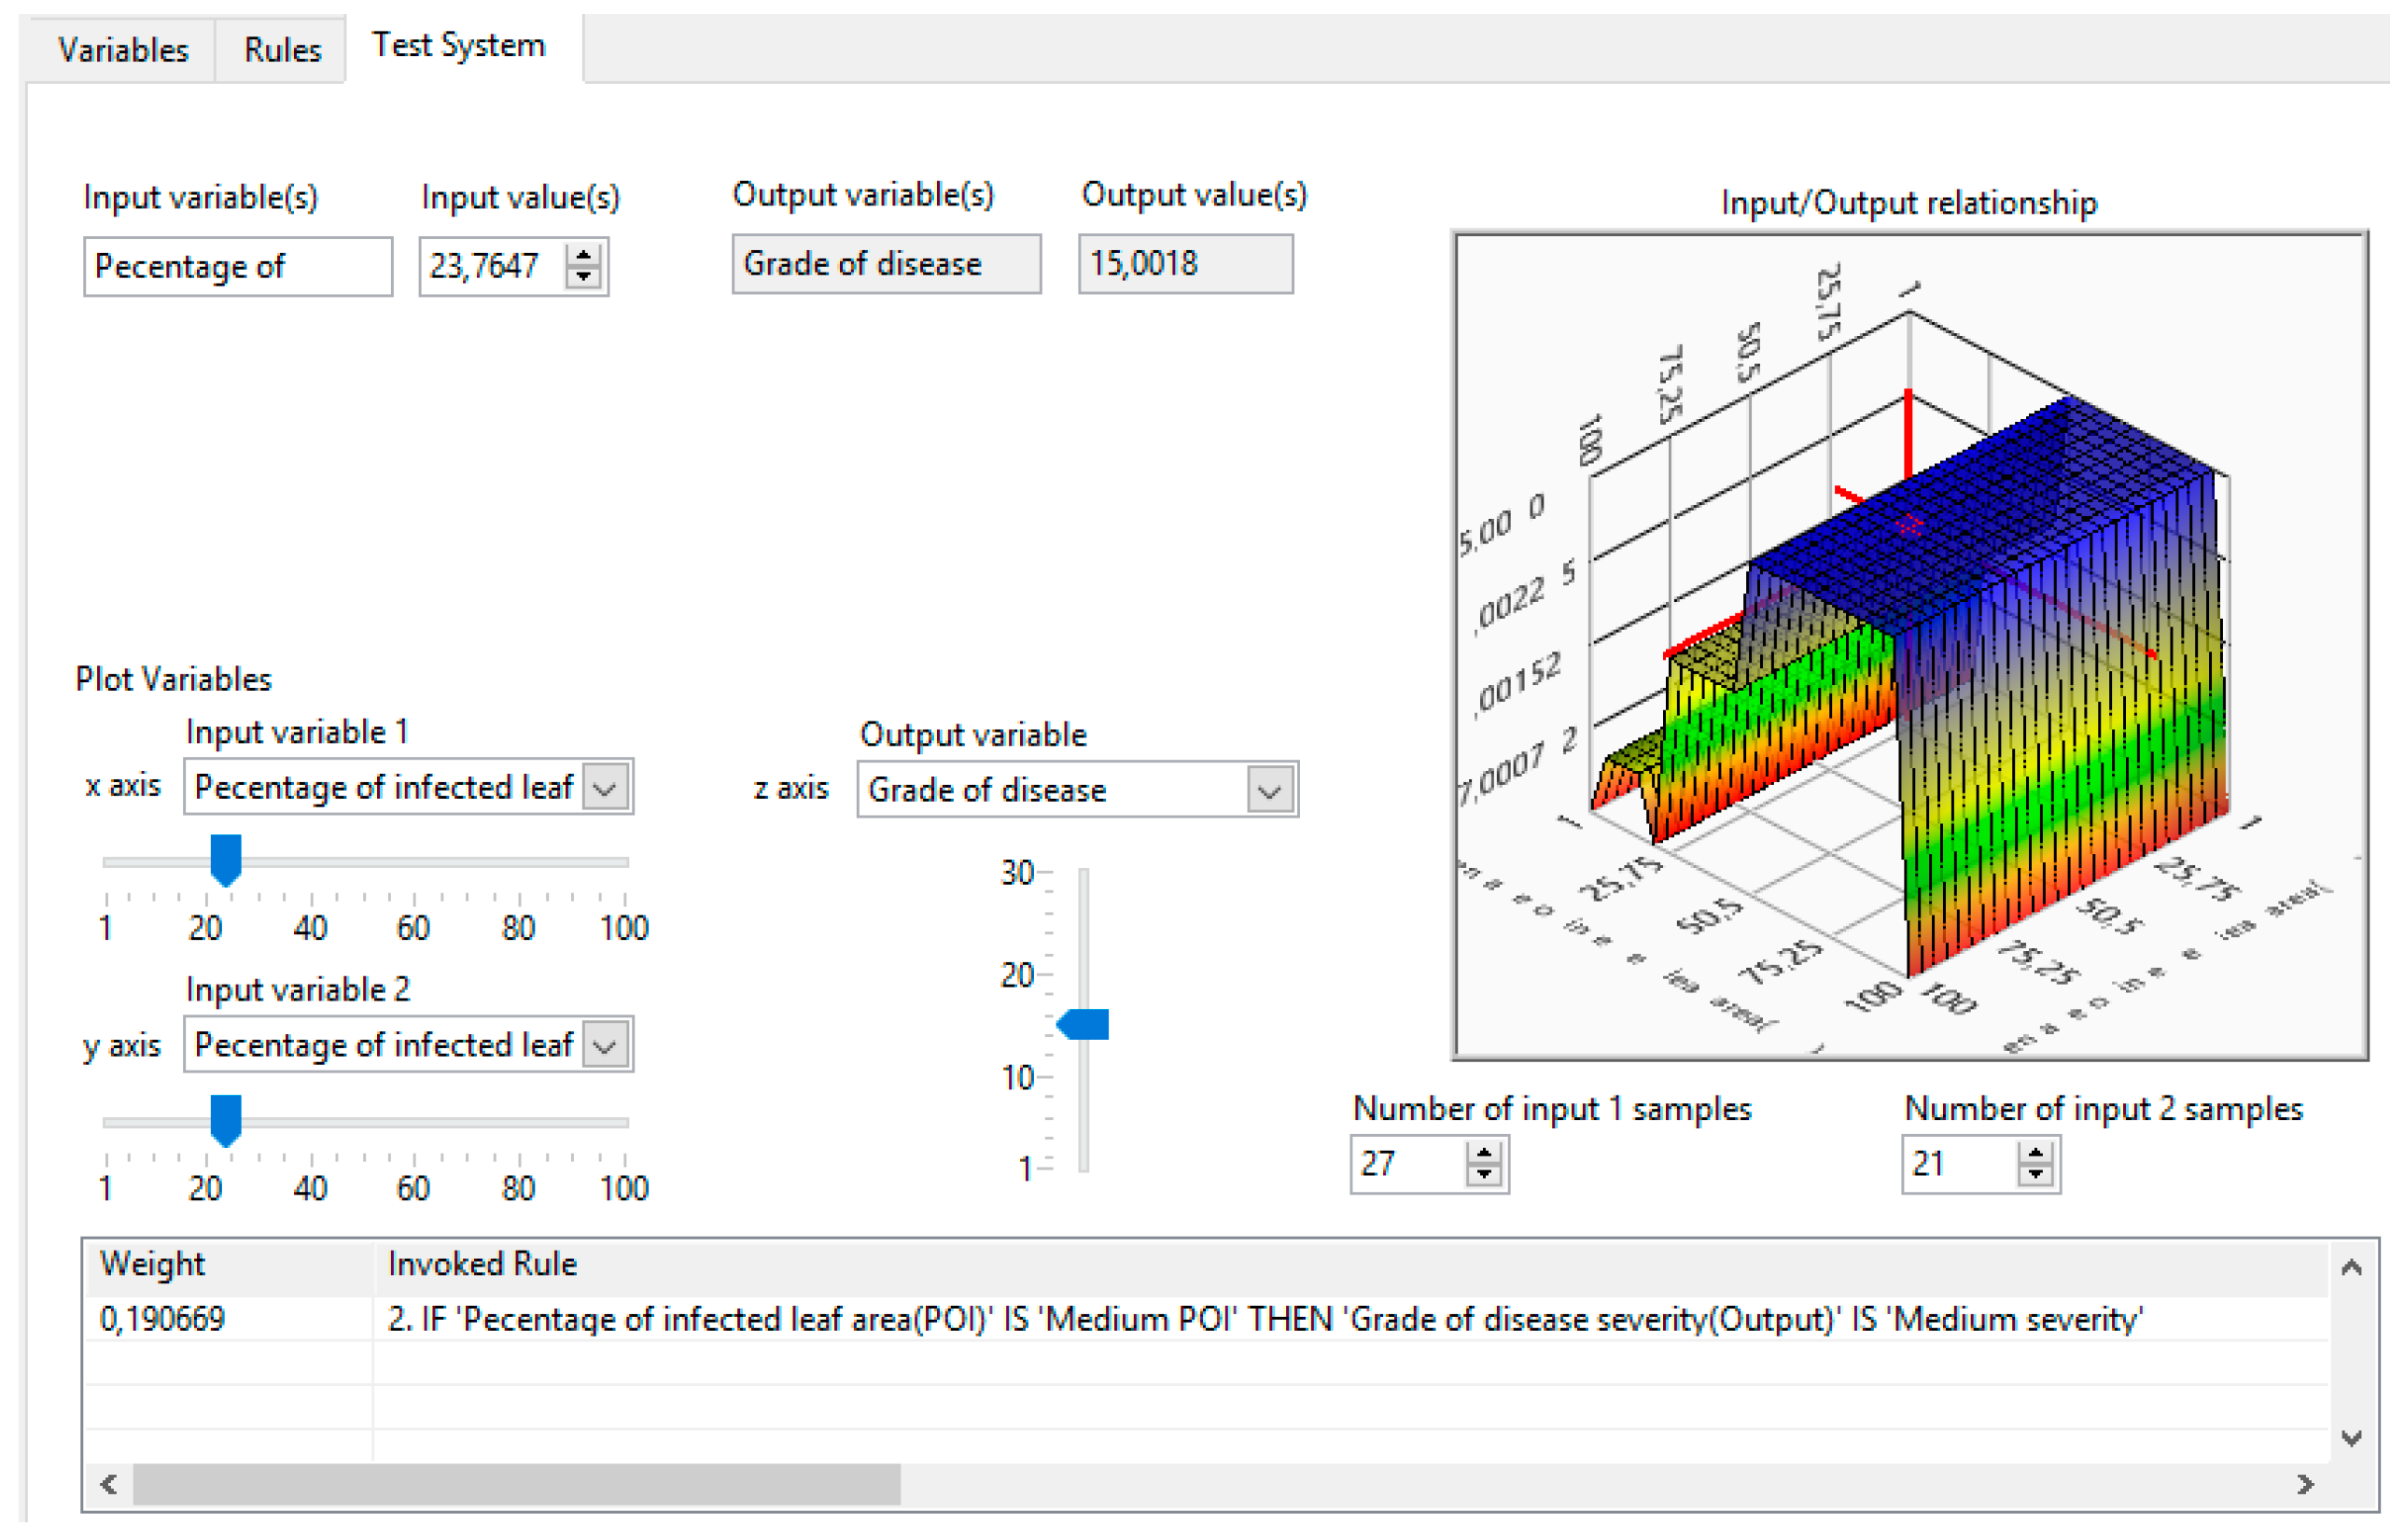The height and width of the screenshot is (1540, 2405).
Task: Increase number of input 2 samples
Action: tap(2035, 1153)
